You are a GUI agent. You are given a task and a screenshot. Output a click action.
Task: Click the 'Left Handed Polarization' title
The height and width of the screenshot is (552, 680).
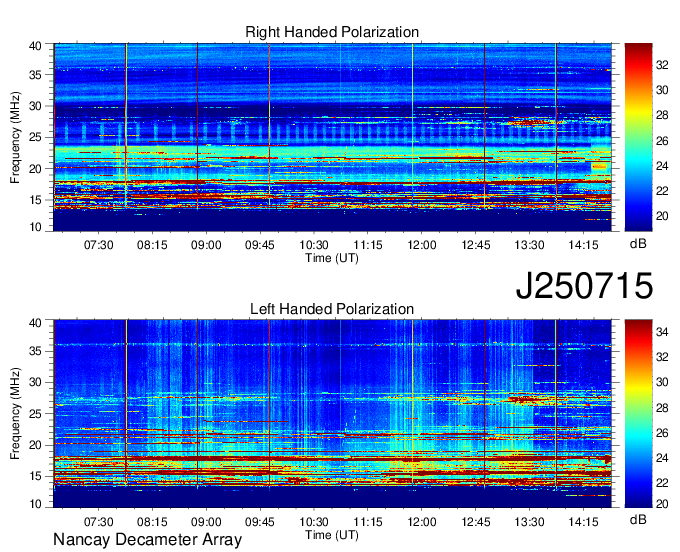tap(332, 309)
